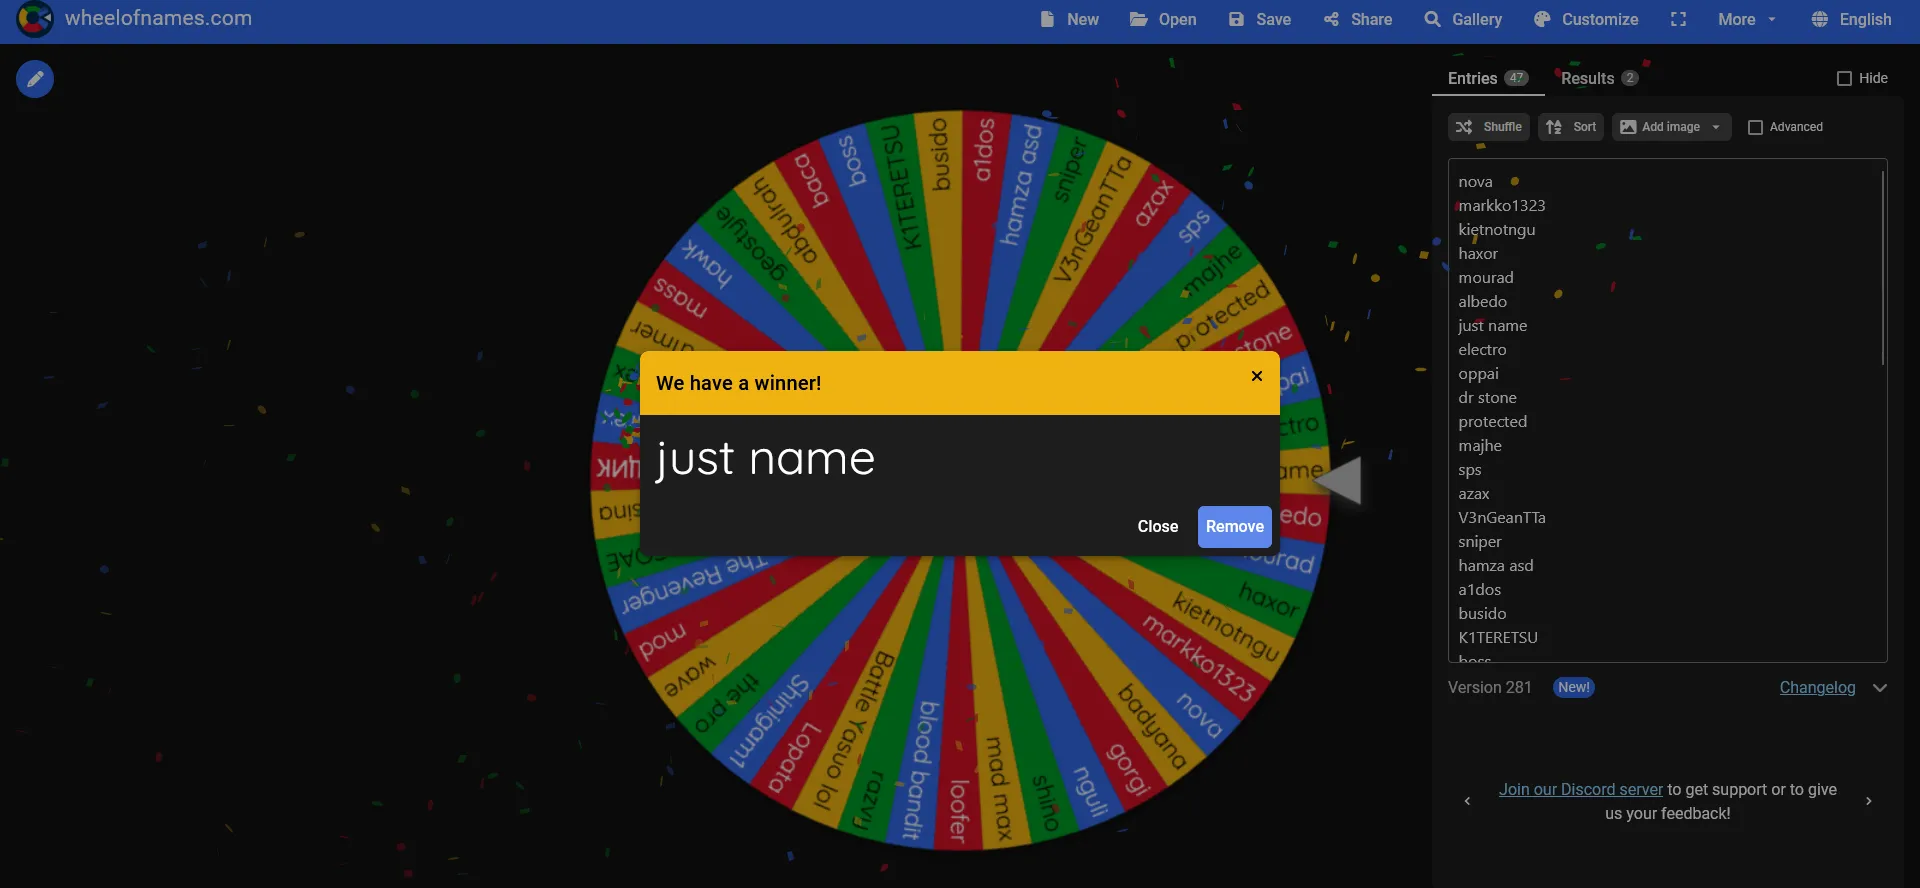Shuffle the entries list
The width and height of the screenshot is (1920, 888).
tap(1488, 127)
